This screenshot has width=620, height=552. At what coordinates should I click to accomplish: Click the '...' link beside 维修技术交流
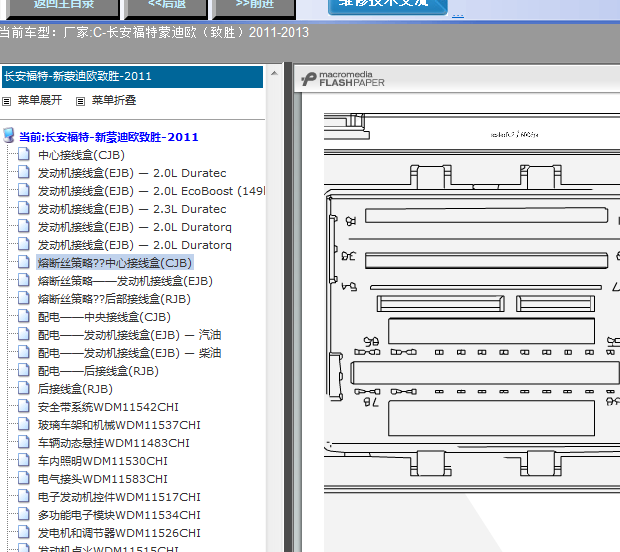point(457,15)
